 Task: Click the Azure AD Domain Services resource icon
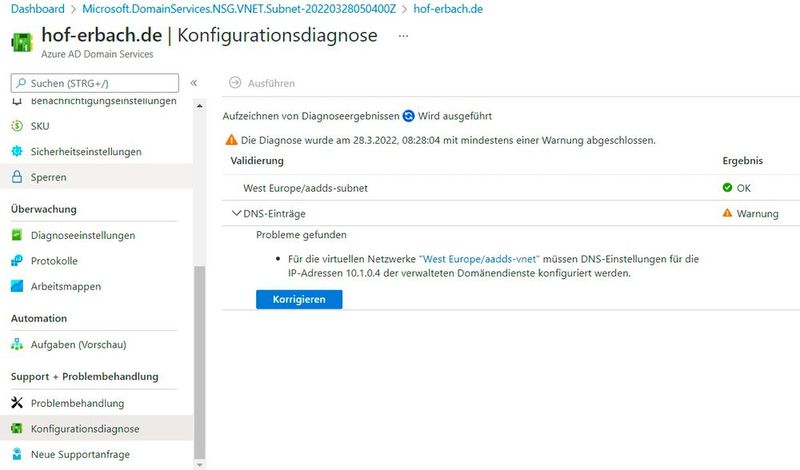[x=21, y=42]
